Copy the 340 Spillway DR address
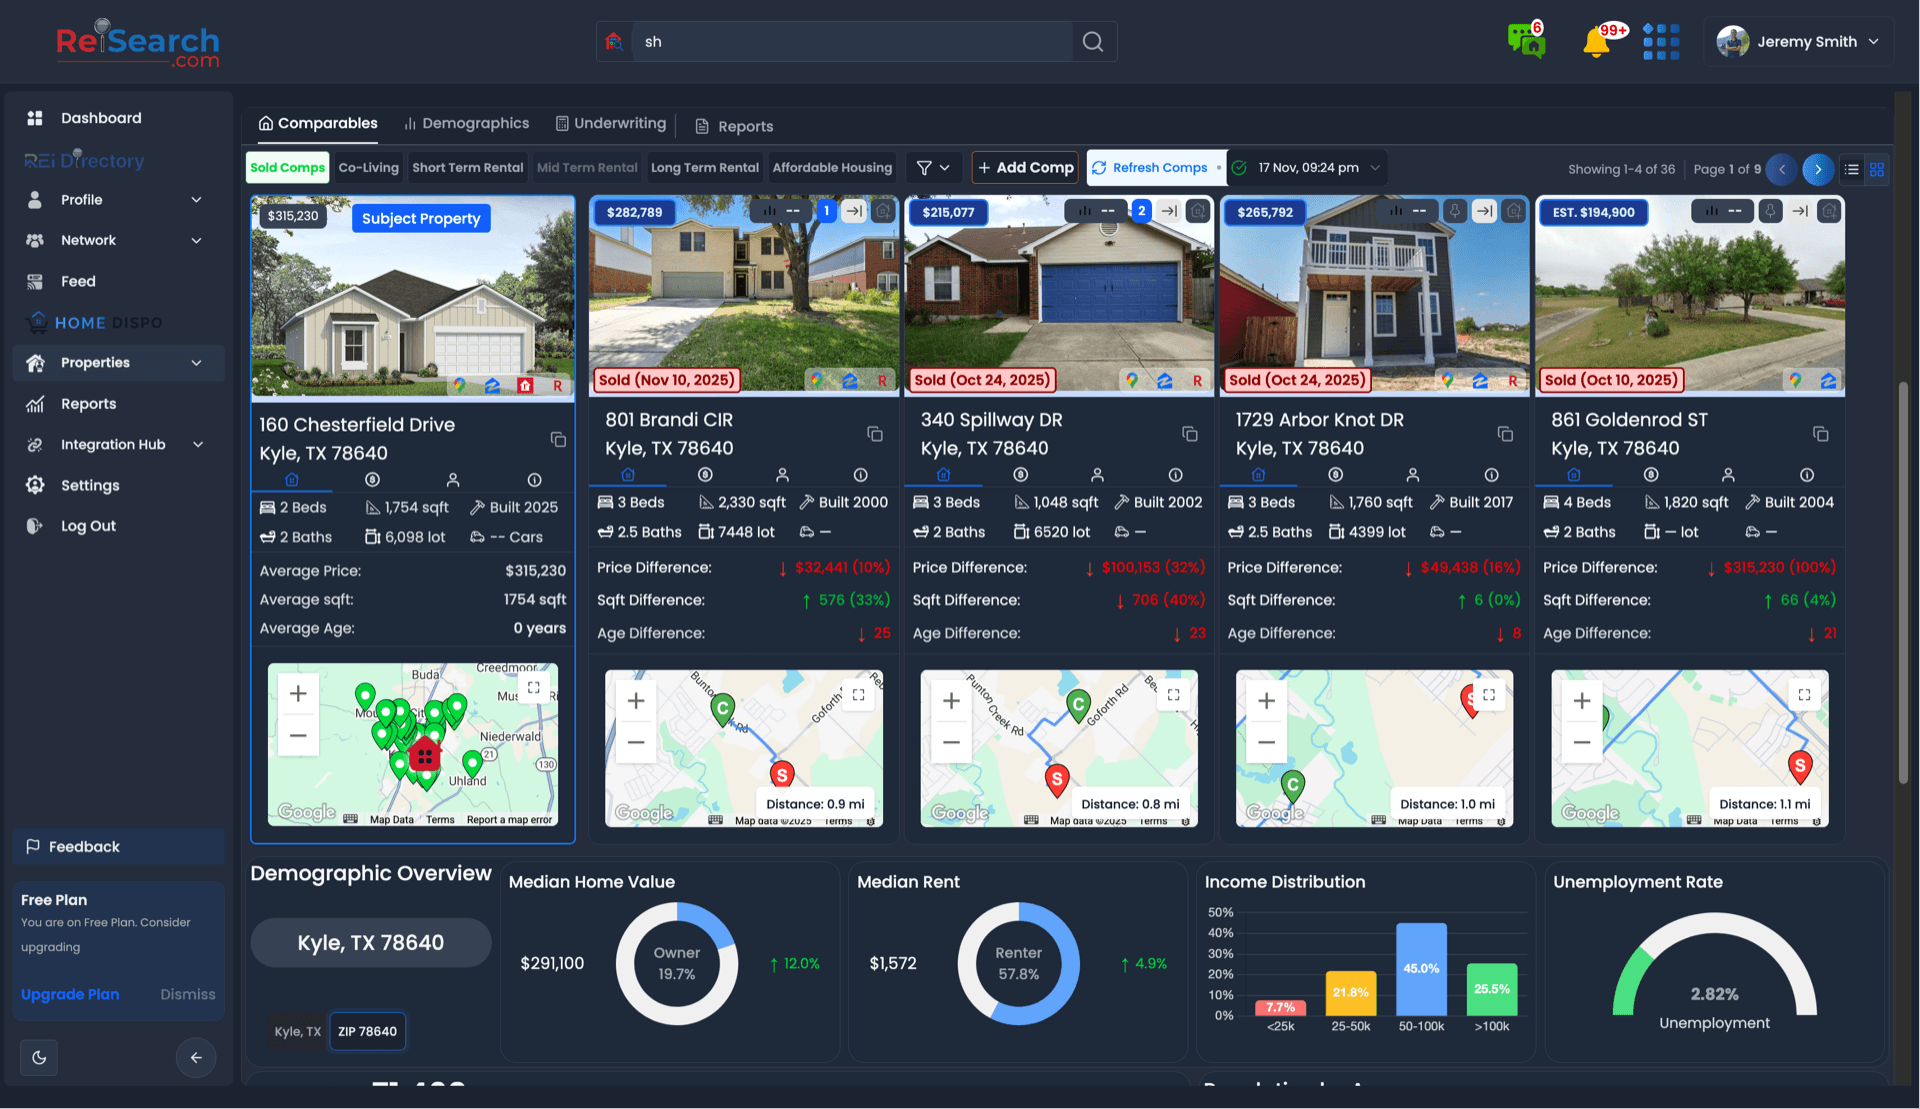 click(x=1189, y=434)
